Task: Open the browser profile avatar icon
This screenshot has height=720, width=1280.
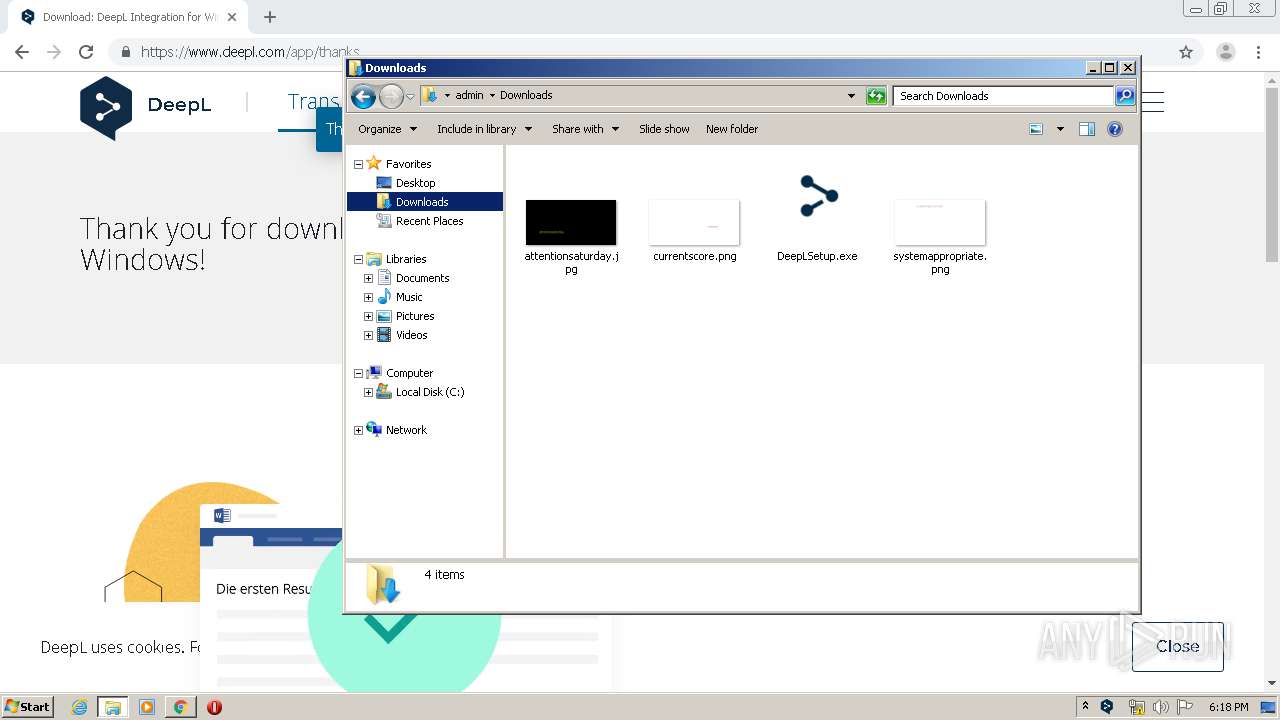Action: 1225,52
